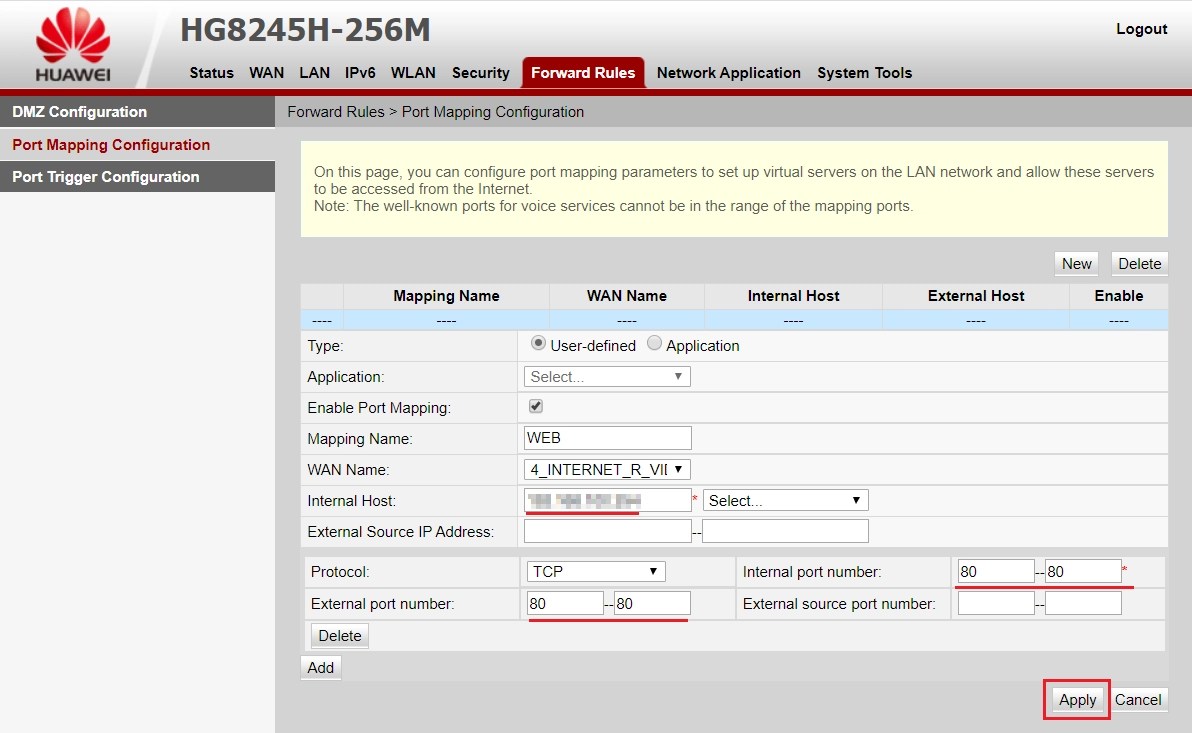The width and height of the screenshot is (1192, 733).
Task: Uncheck Enable Port Mapping
Action: 535,406
